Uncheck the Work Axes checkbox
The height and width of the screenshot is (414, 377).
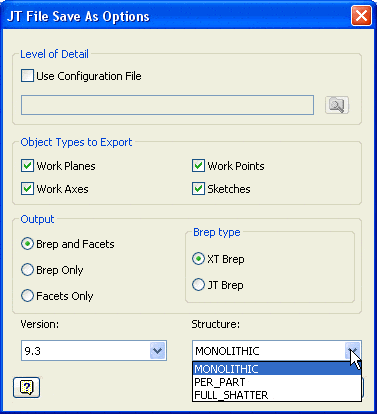(x=27, y=189)
